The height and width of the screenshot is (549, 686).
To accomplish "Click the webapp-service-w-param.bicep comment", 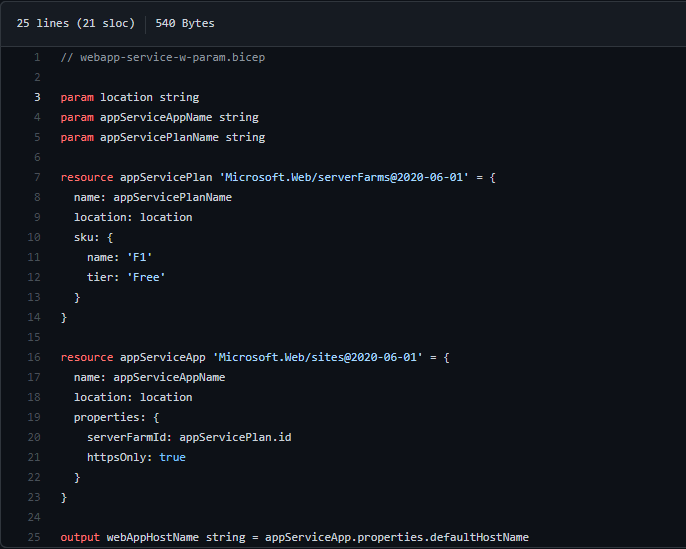I will coord(162,57).
